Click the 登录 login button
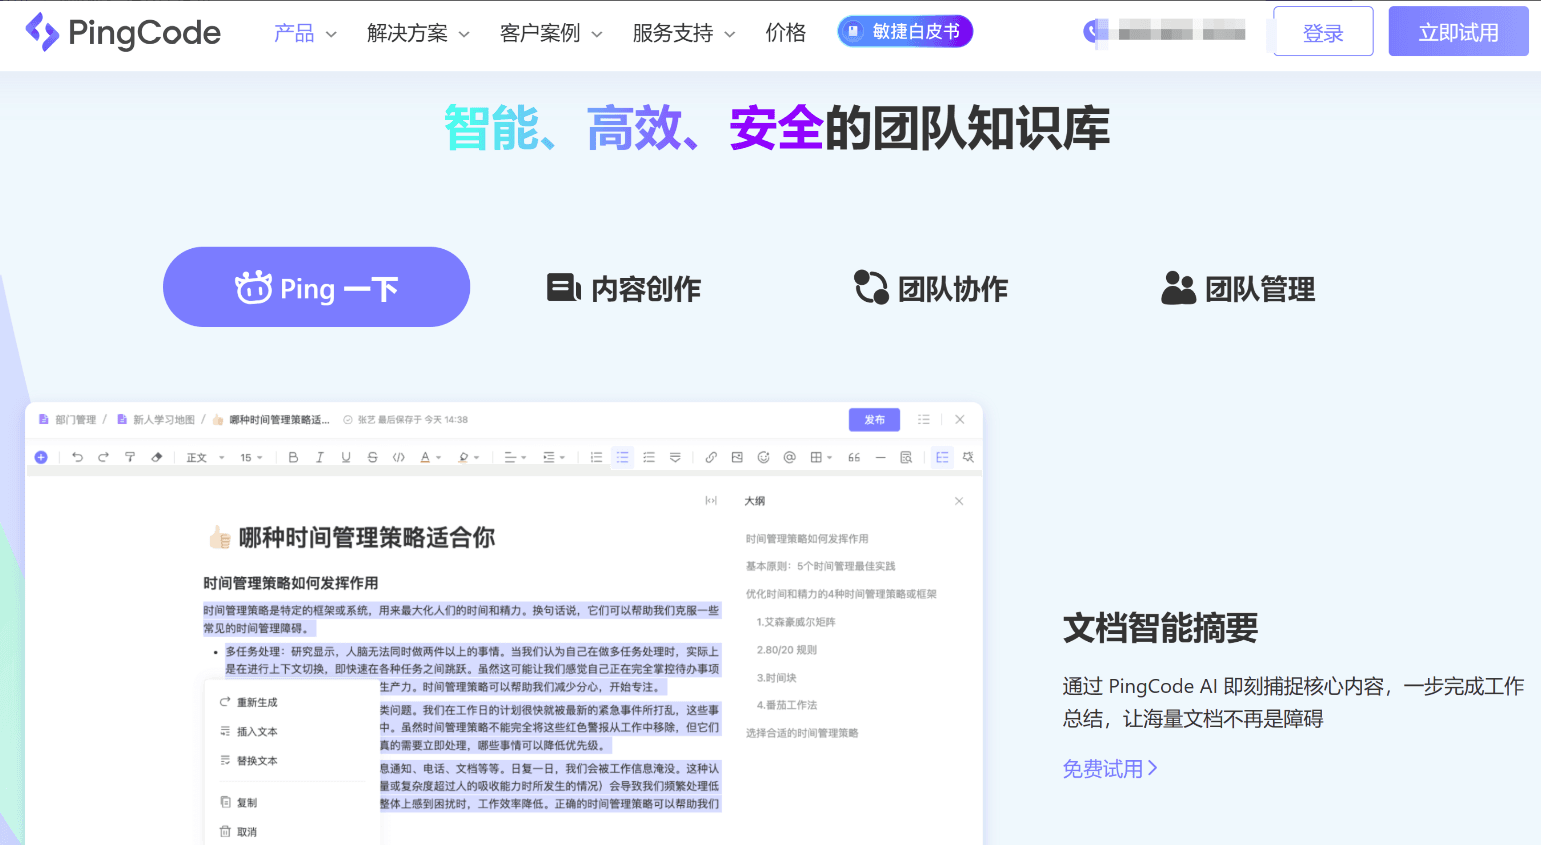1541x845 pixels. coord(1323,32)
